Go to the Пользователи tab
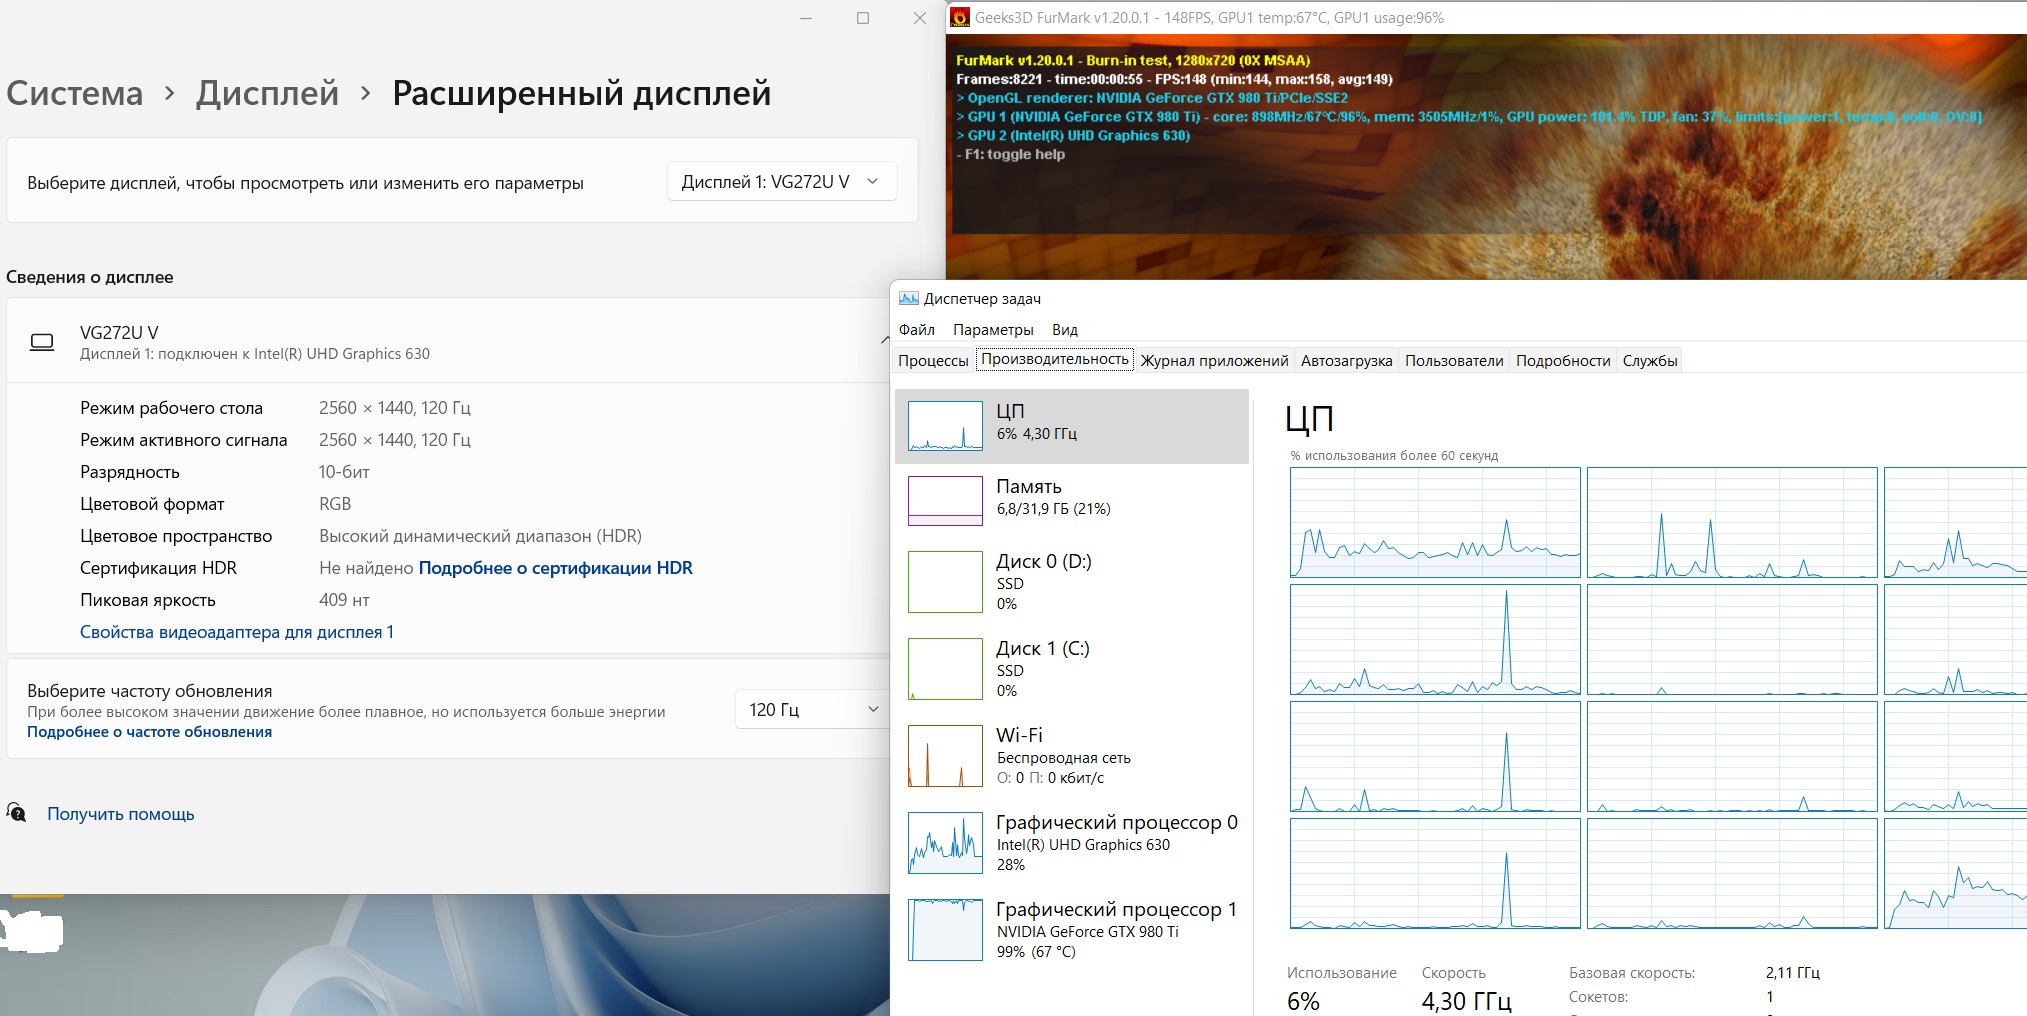The width and height of the screenshot is (2027, 1016). 1454,361
